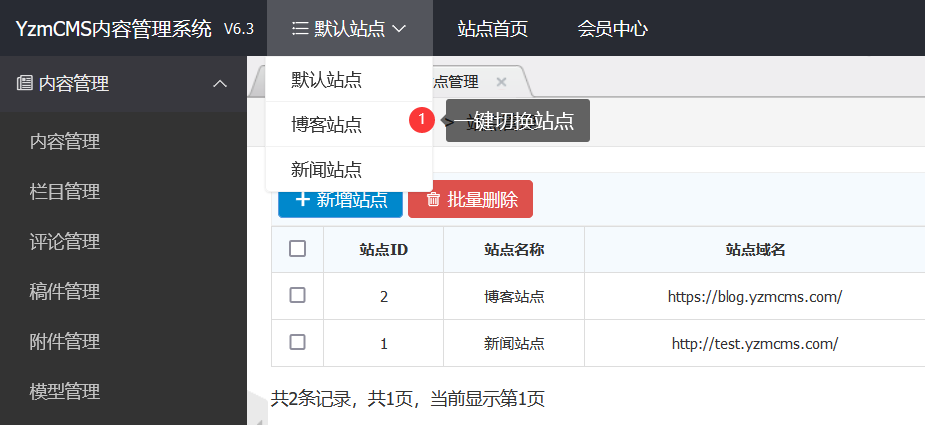Click the plus icon on 新增站点
Viewport: 925px width, 425px height.
tap(302, 199)
